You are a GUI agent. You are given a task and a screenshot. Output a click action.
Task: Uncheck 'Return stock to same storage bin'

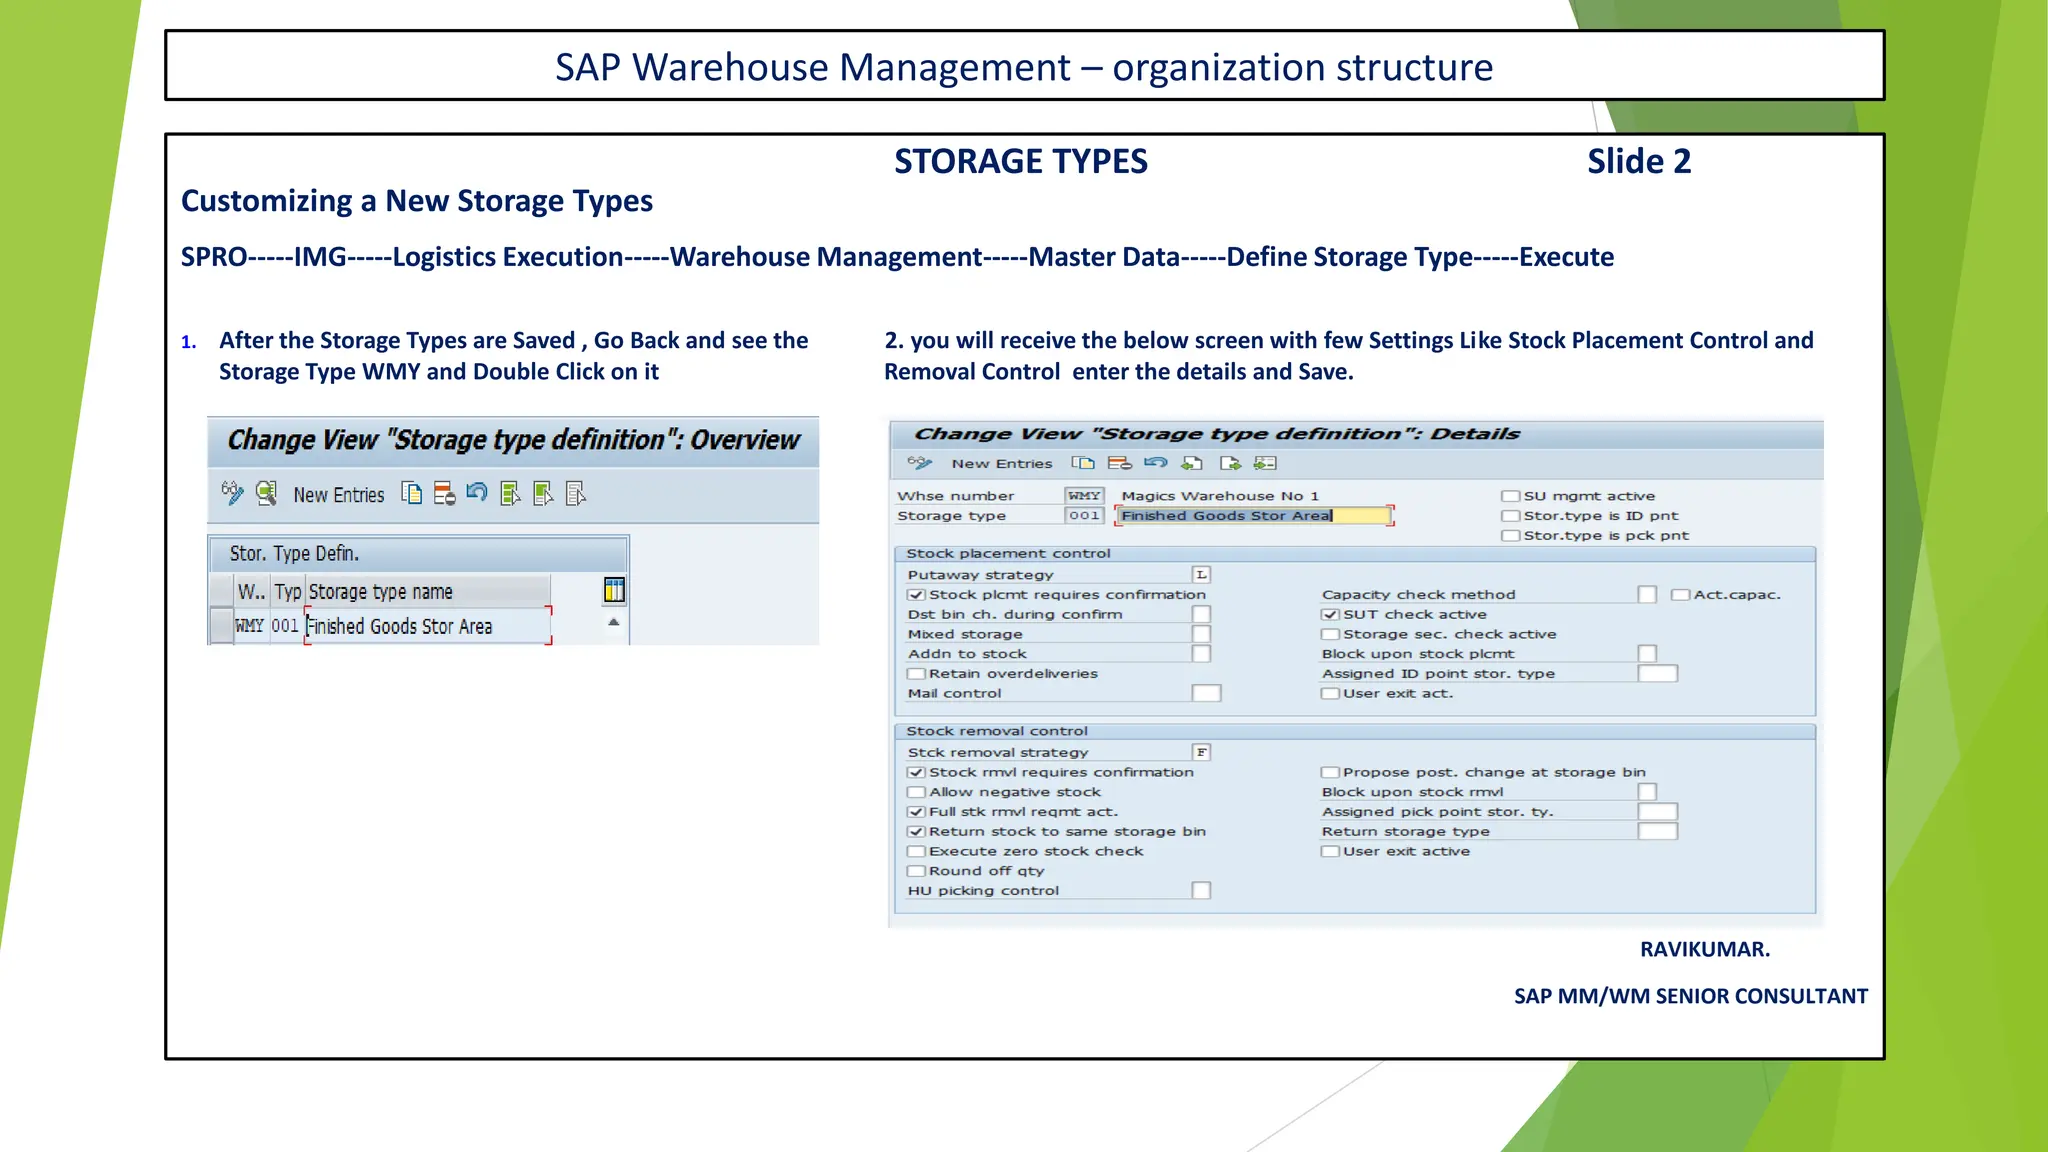click(x=916, y=831)
